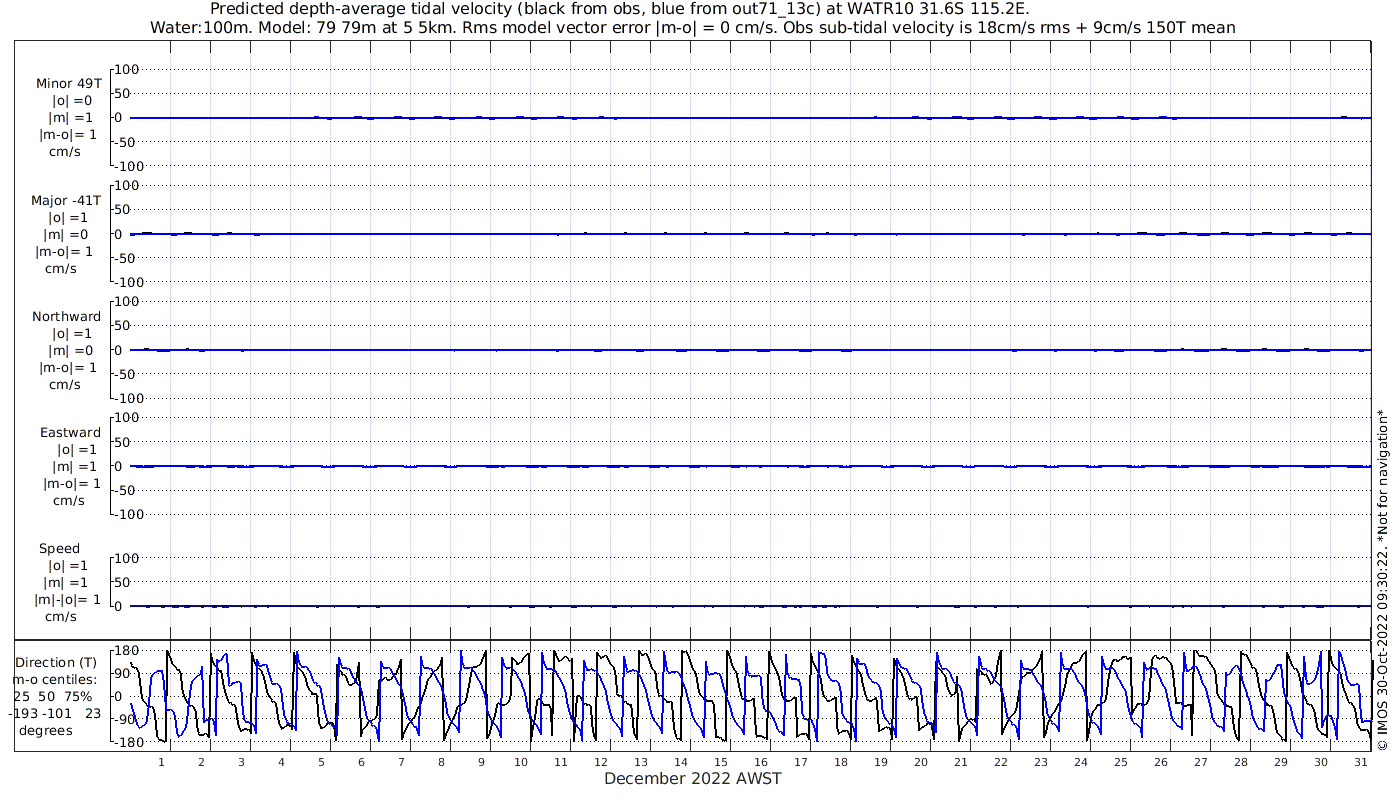
Task: Click the 'm-o centiles:' label
Action: pyautogui.click(x=56, y=680)
